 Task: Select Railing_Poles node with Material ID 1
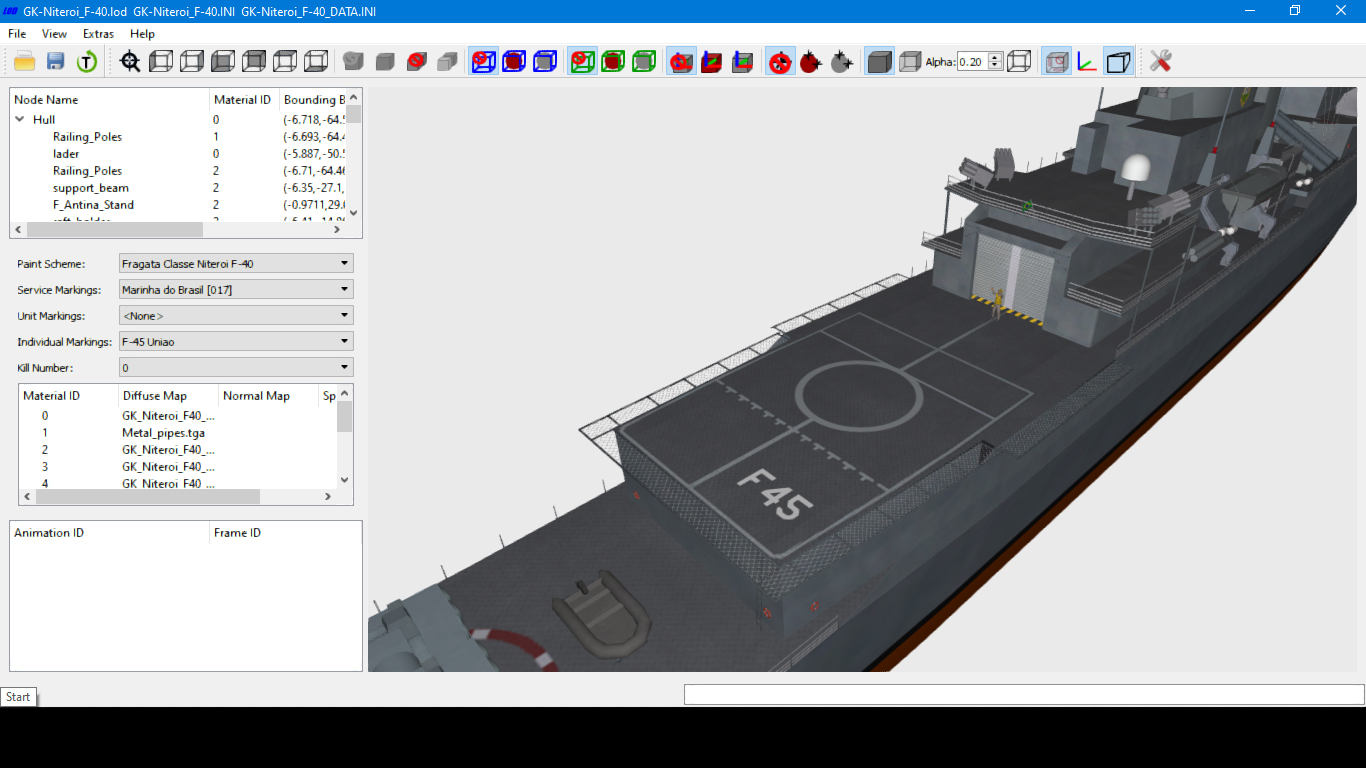click(x=178, y=136)
